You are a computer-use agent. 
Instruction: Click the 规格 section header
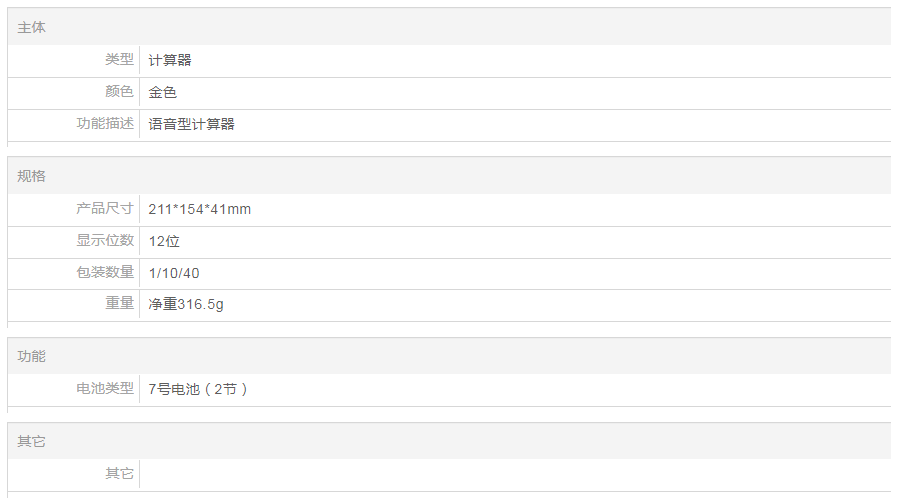[x=32, y=176]
